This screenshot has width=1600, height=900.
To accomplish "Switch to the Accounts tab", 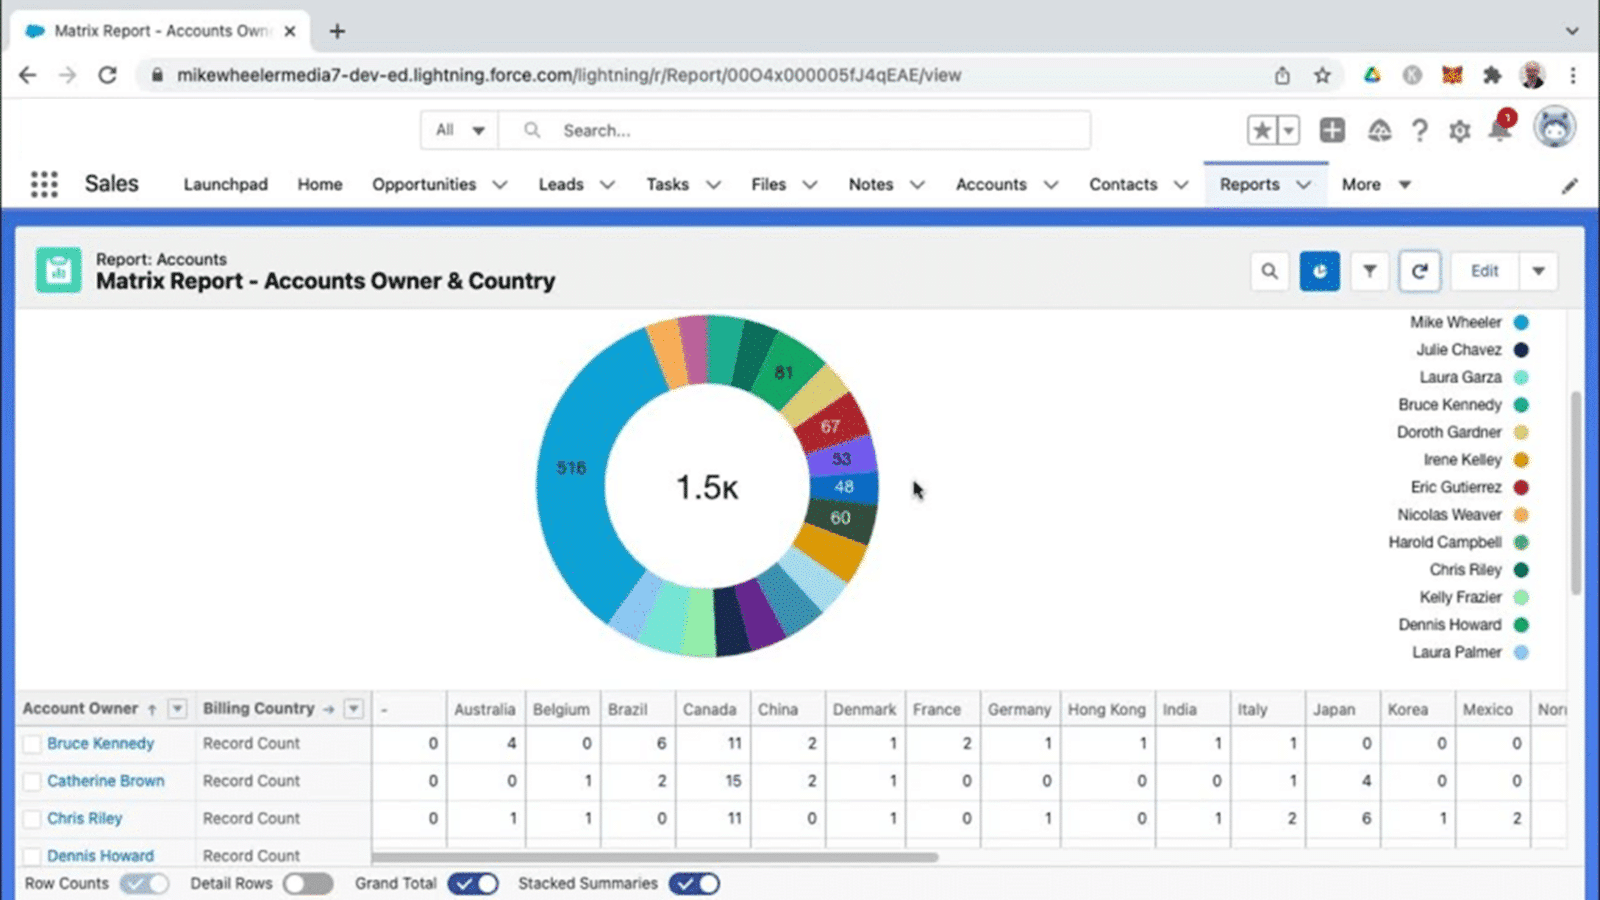I will click(991, 184).
